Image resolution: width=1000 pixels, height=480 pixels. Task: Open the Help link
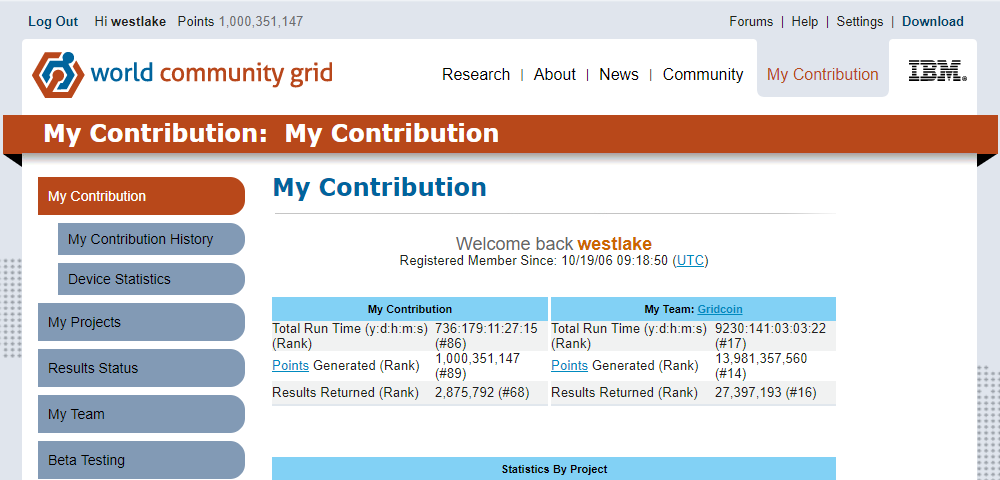tap(804, 22)
